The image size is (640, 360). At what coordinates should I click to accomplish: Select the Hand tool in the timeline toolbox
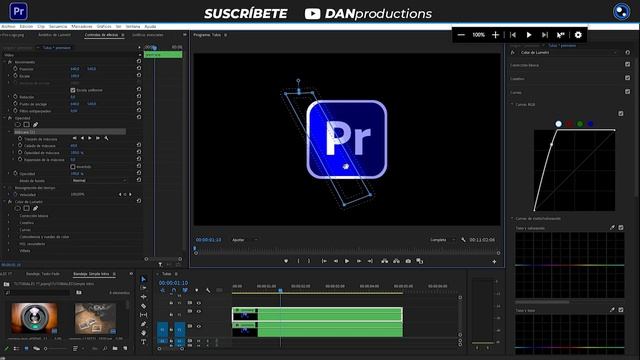[143, 333]
